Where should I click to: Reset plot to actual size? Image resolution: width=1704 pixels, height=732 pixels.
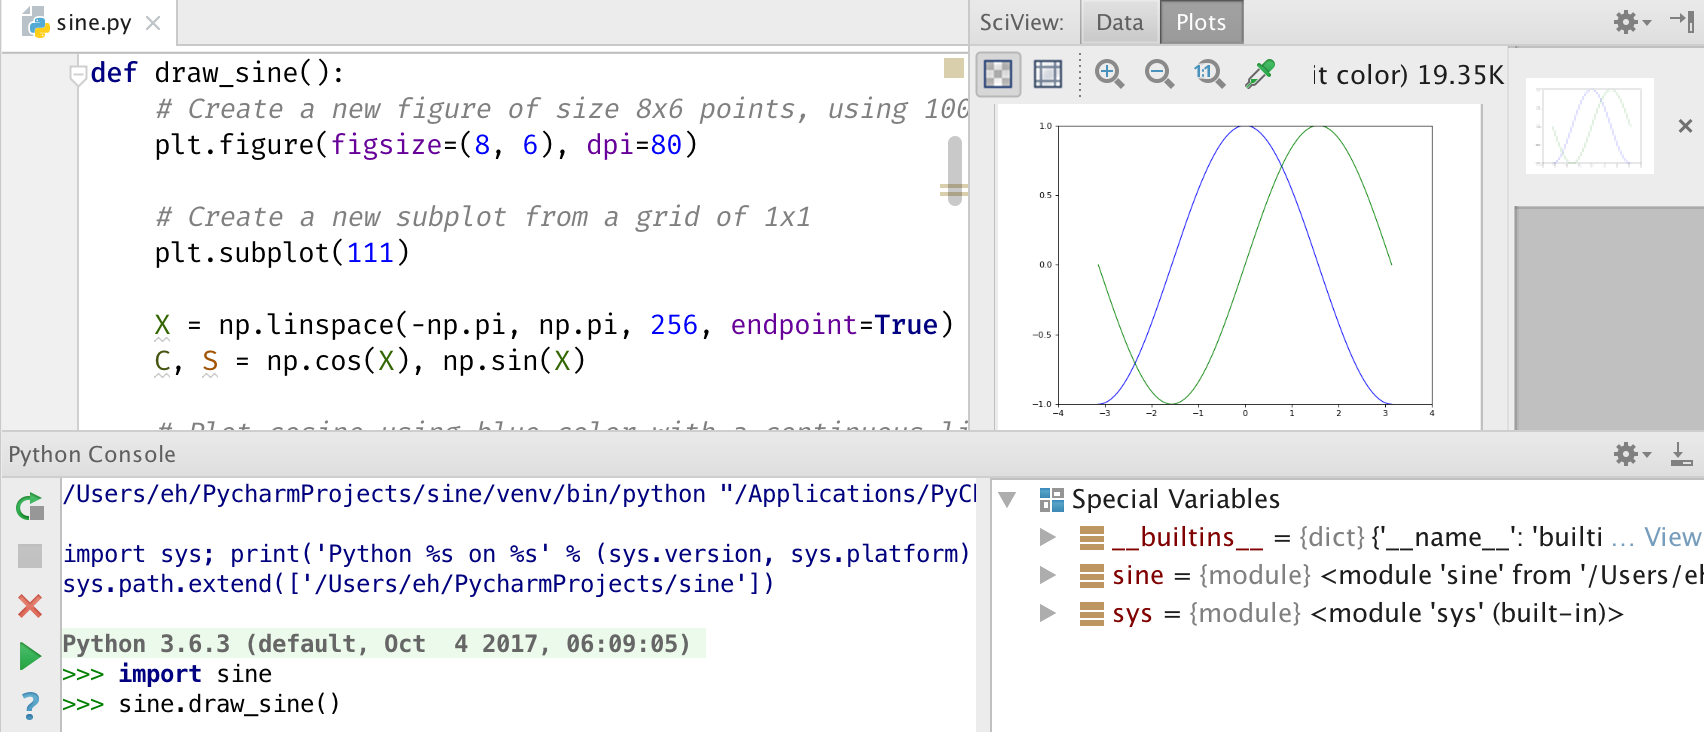pos(1209,74)
